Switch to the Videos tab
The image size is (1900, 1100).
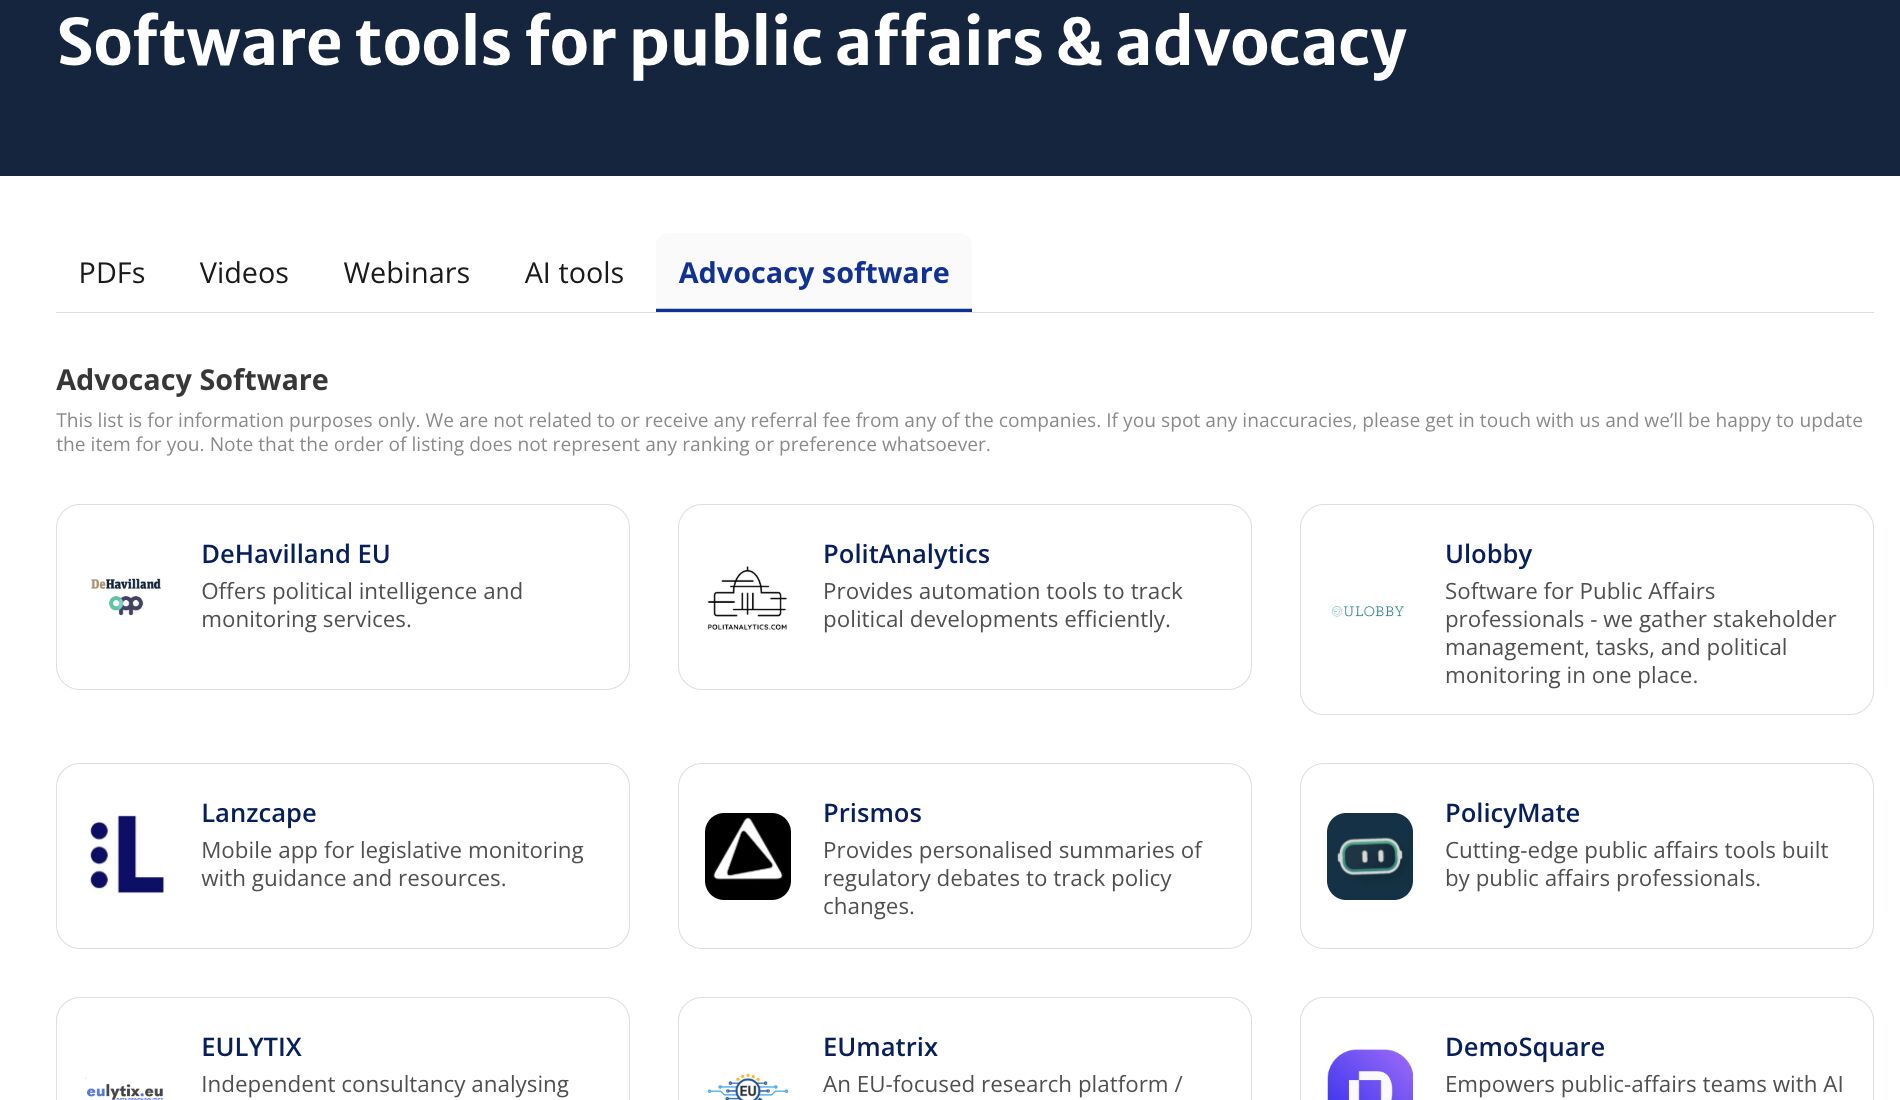tap(244, 273)
